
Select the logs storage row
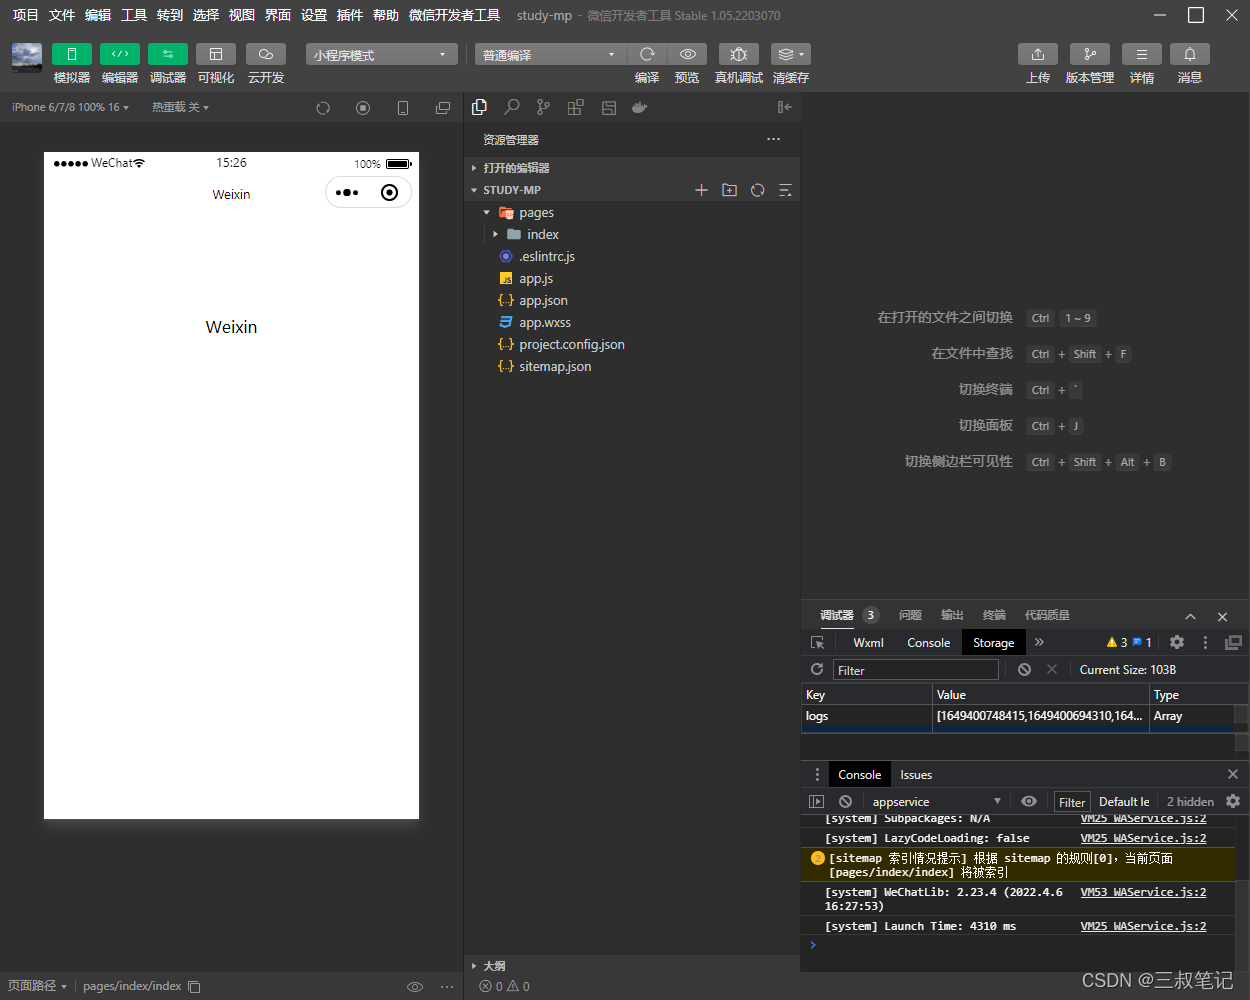1018,716
